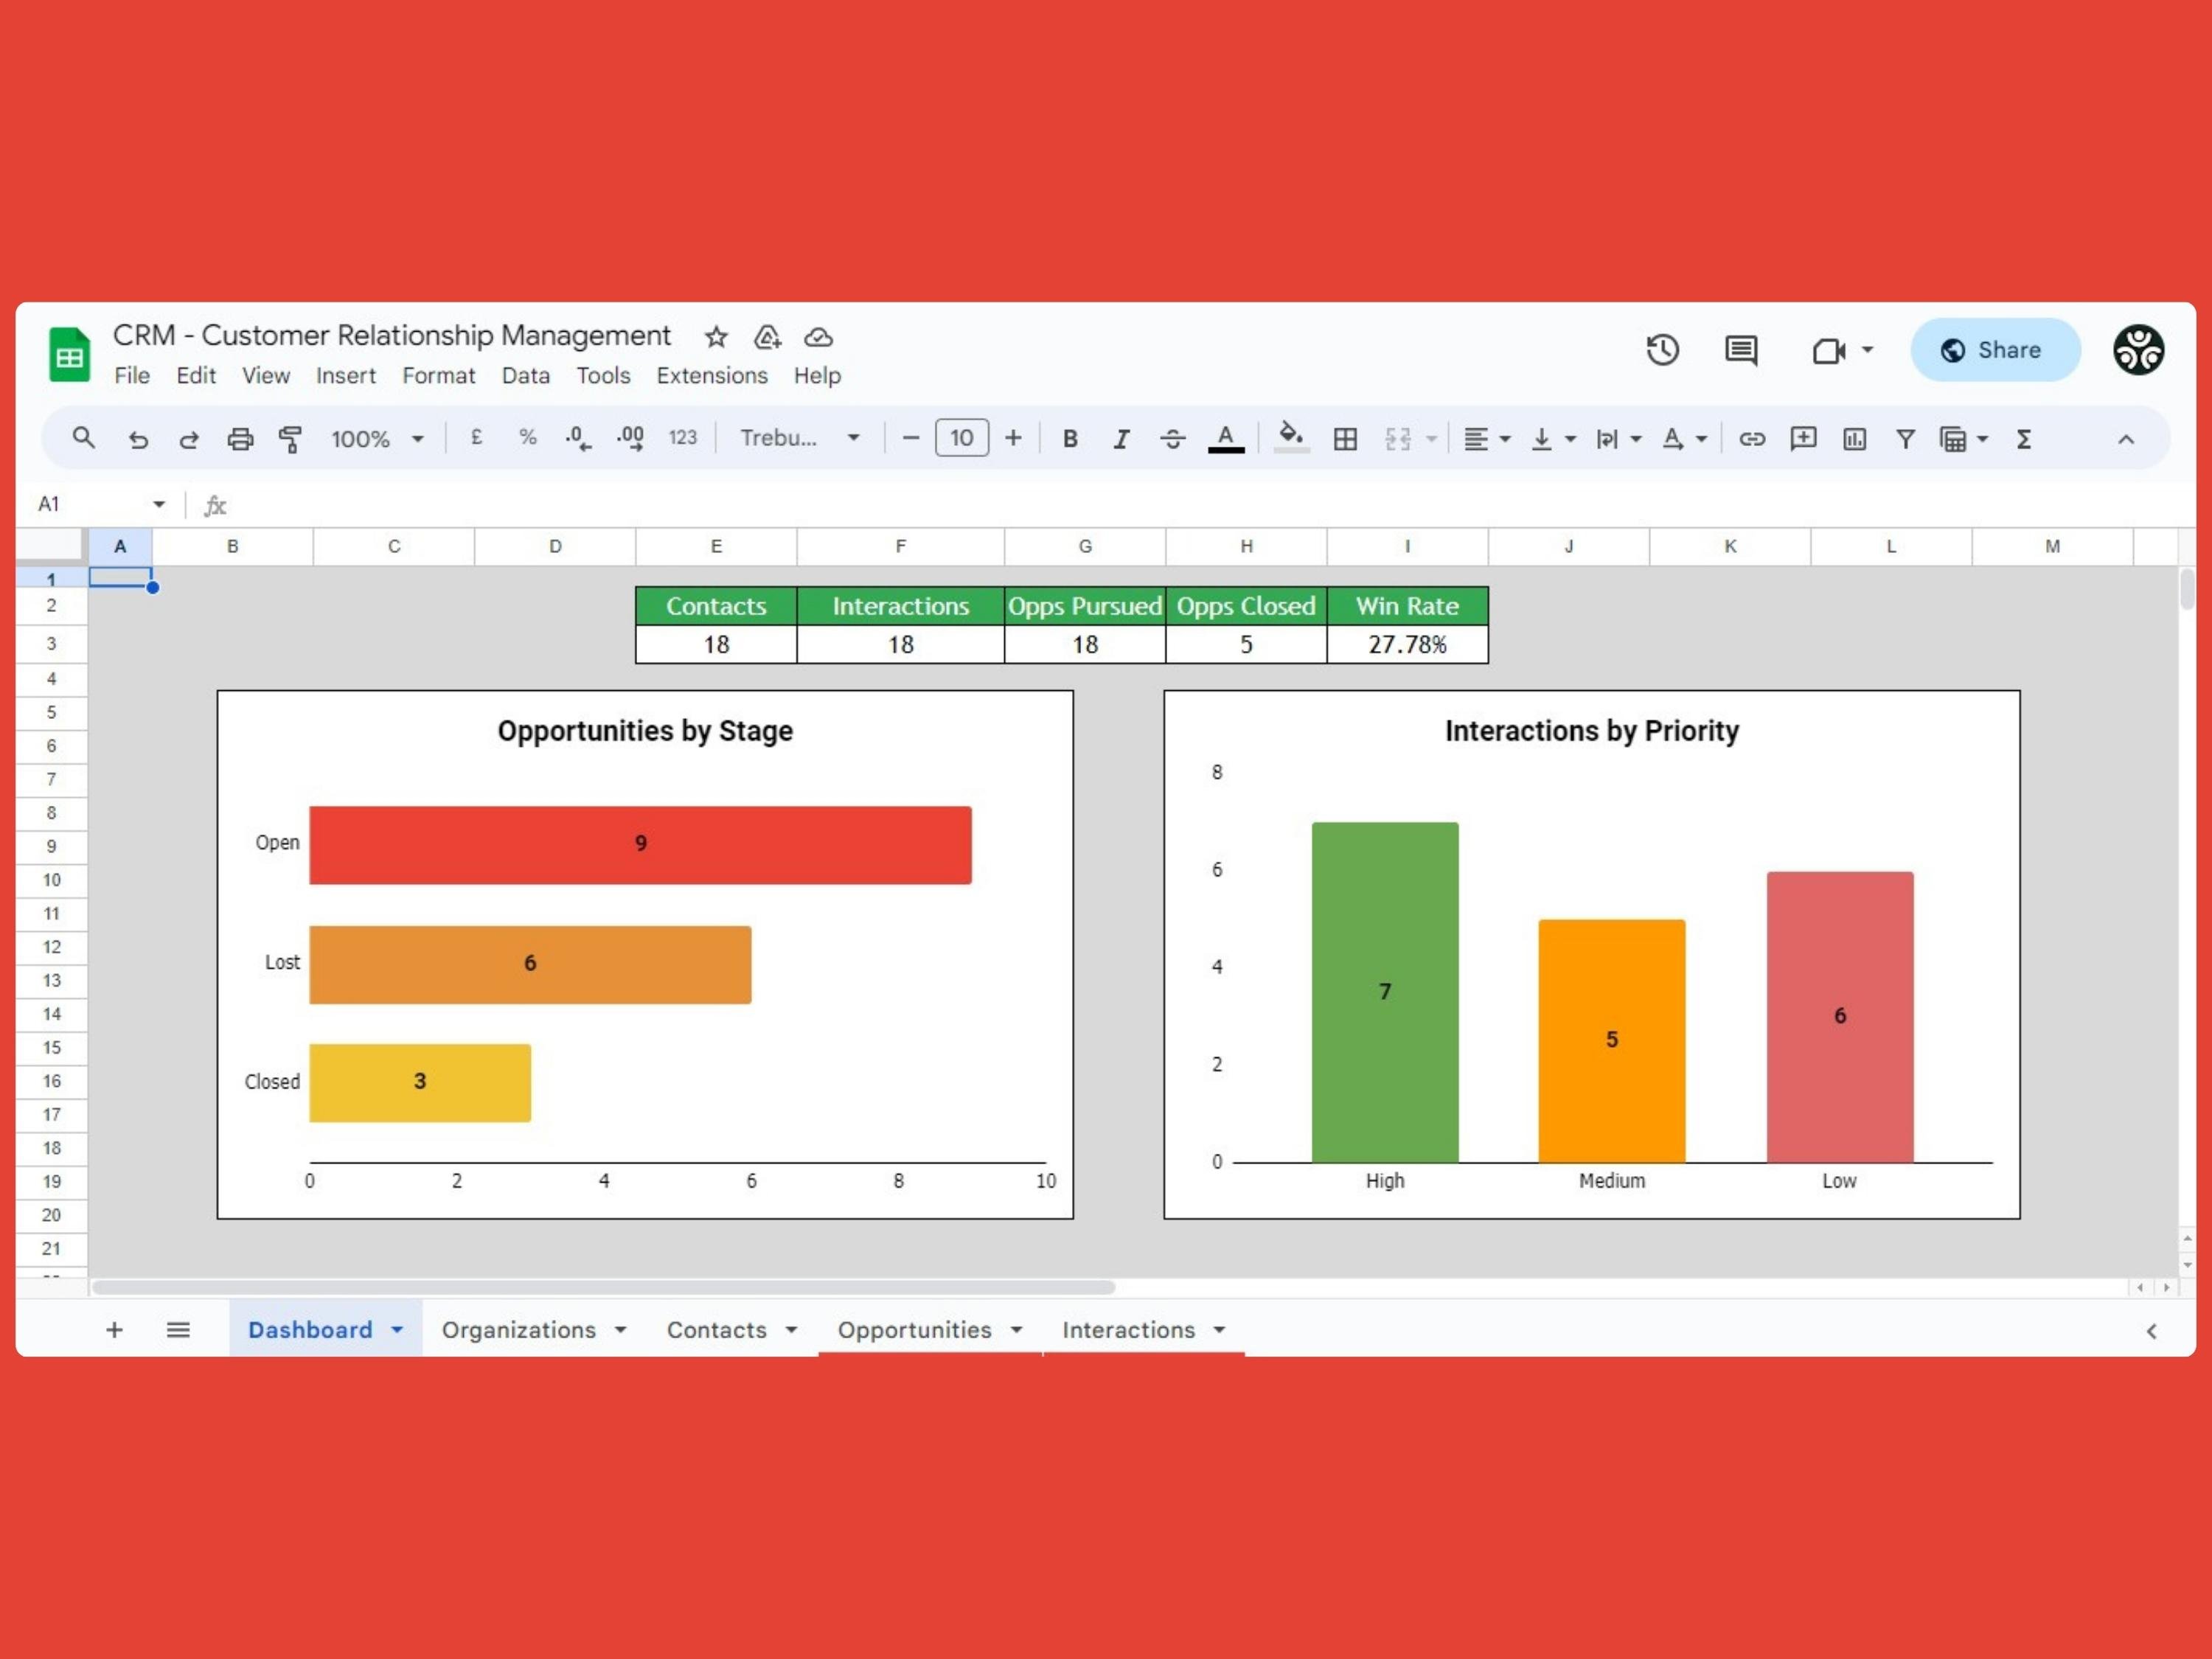The image size is (2212, 1659).
Task: Open the fill color paint bucket
Action: [1291, 436]
